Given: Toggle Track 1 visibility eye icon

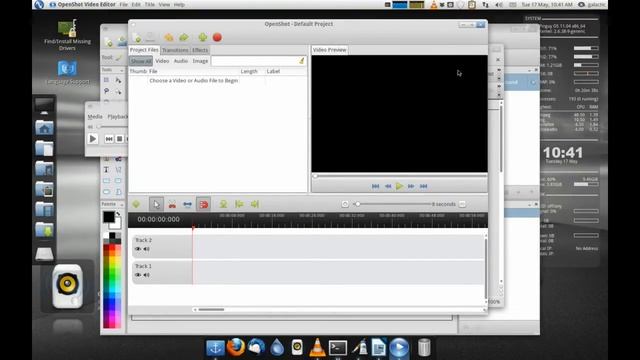Looking at the screenshot, I should coord(138,275).
